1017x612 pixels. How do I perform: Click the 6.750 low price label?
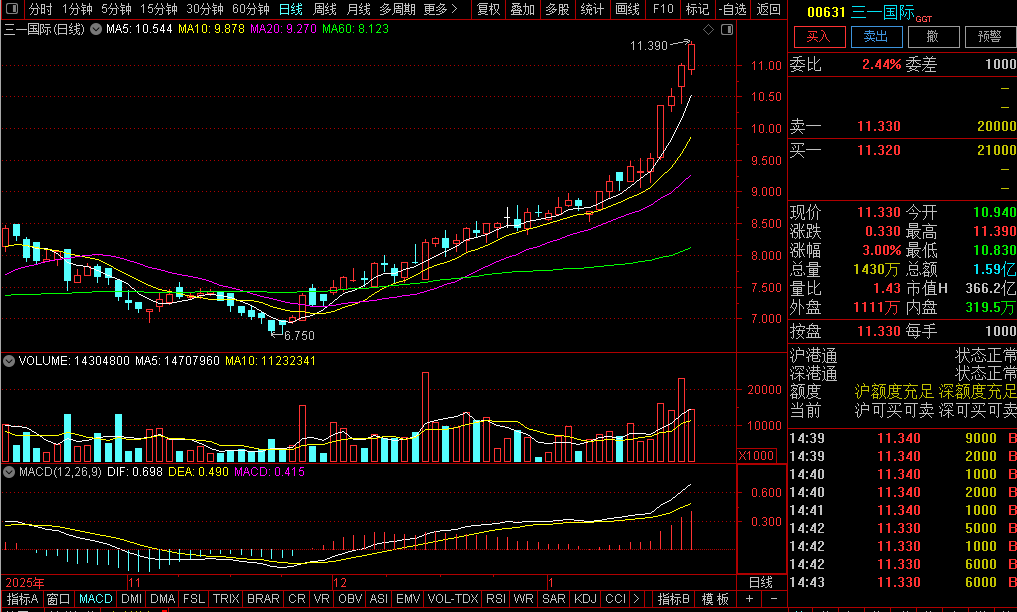click(x=299, y=336)
